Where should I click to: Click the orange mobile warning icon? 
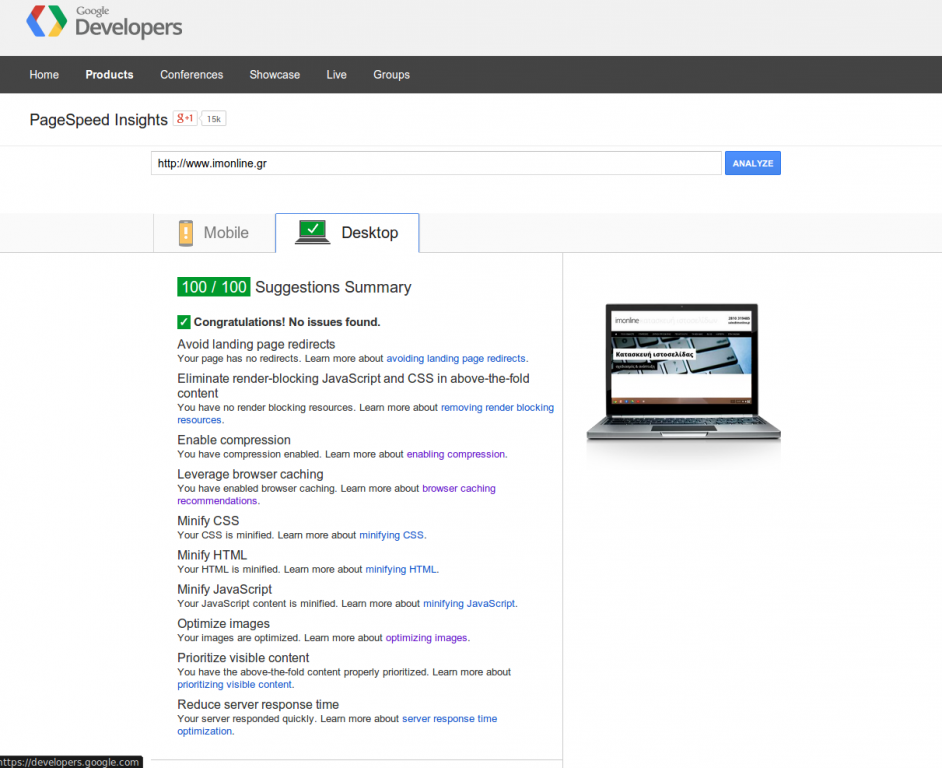point(186,233)
